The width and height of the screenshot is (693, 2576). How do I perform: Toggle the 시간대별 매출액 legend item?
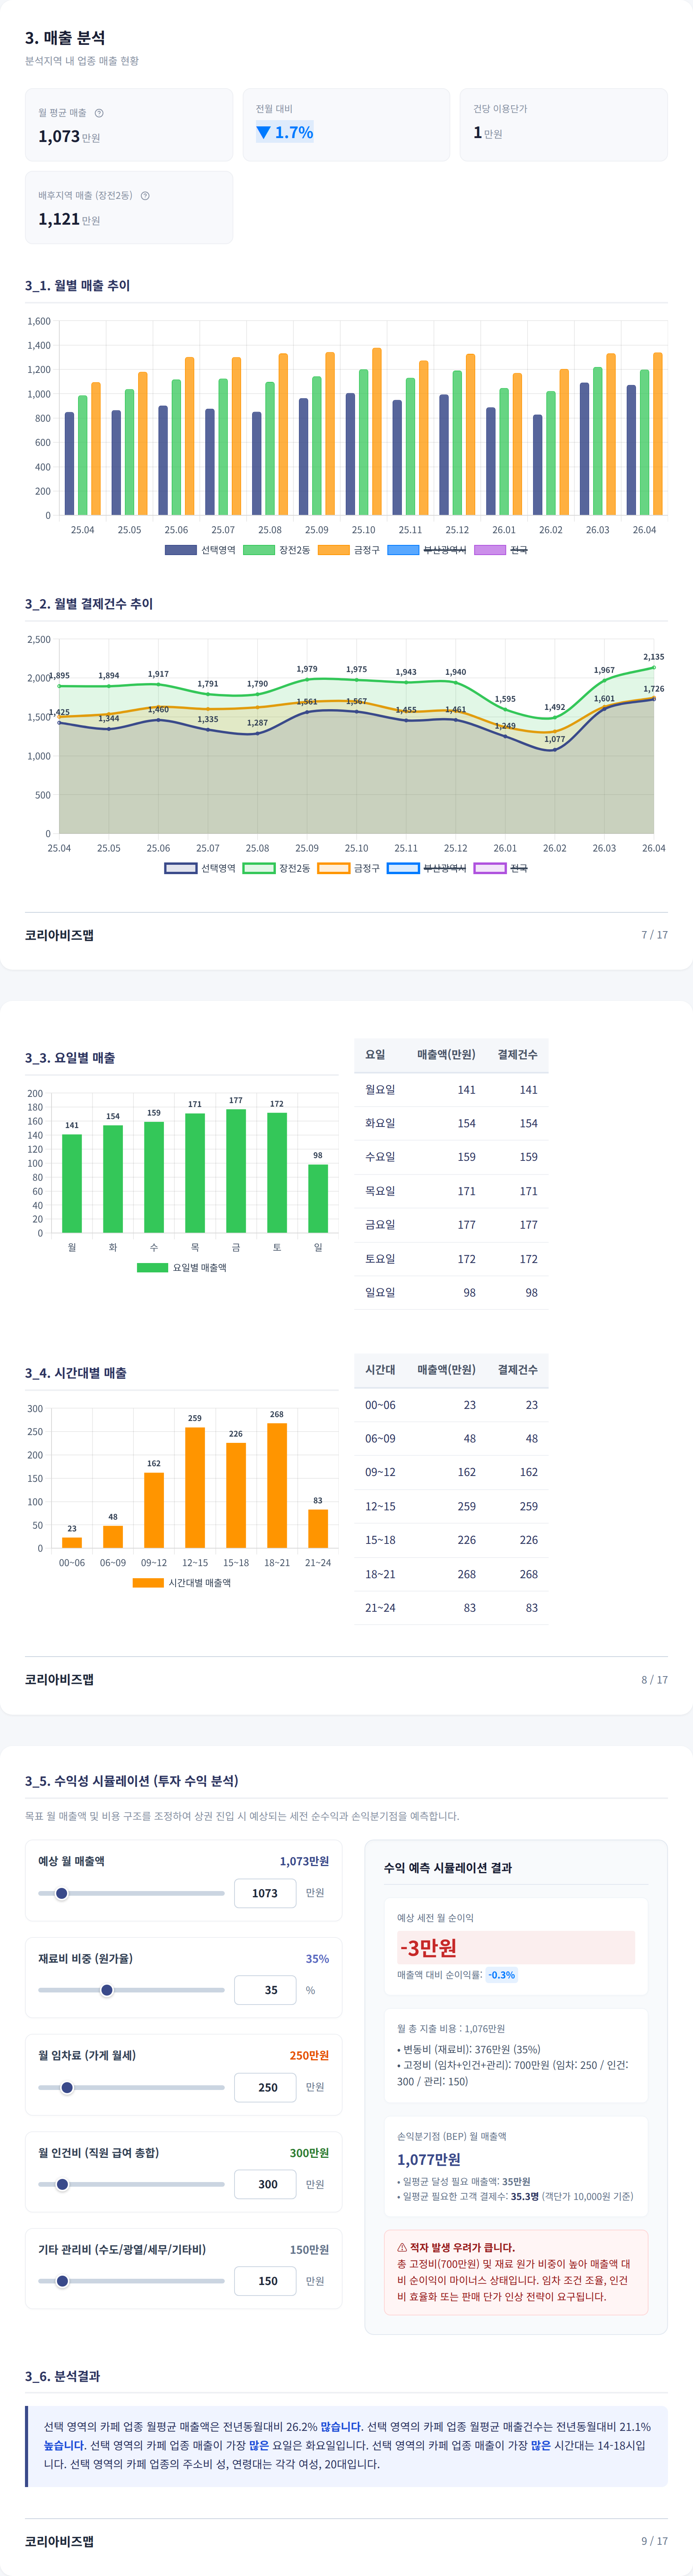[182, 1583]
